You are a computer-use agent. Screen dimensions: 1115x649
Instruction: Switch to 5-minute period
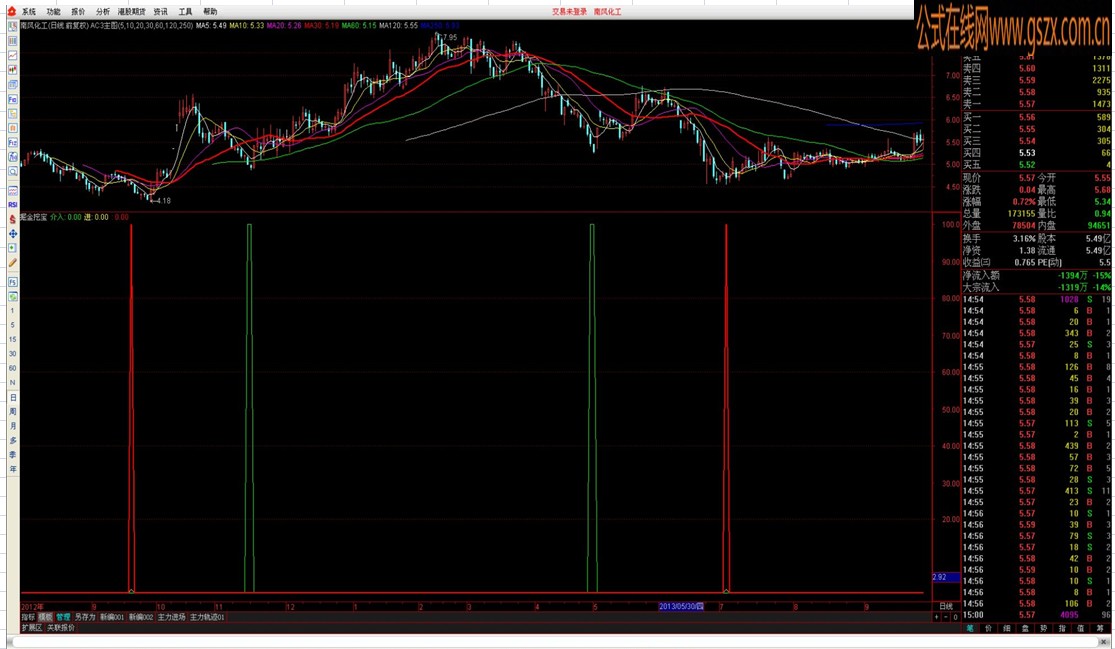tap(13, 325)
